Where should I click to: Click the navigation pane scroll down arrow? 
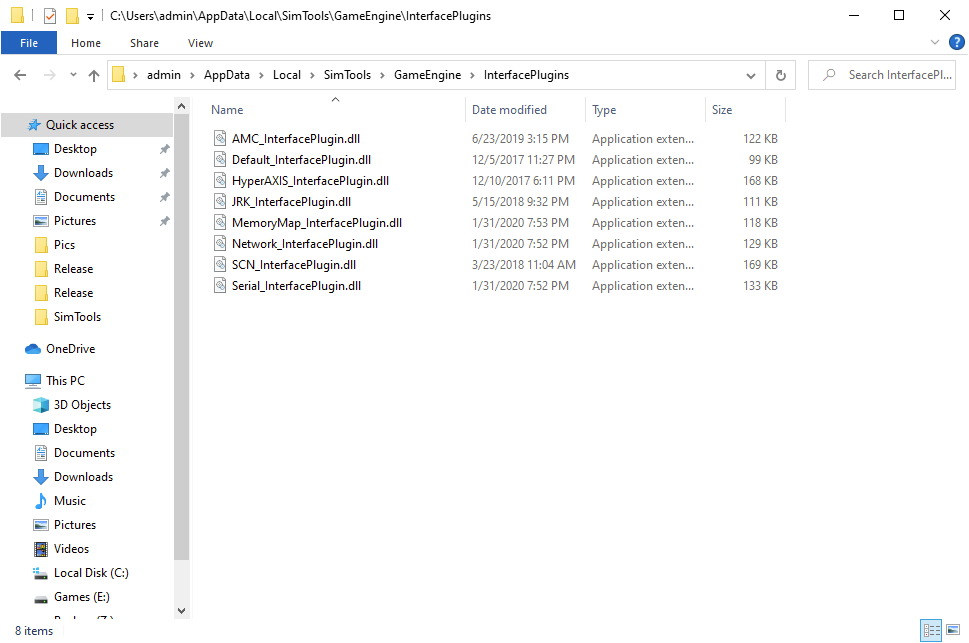tap(182, 611)
